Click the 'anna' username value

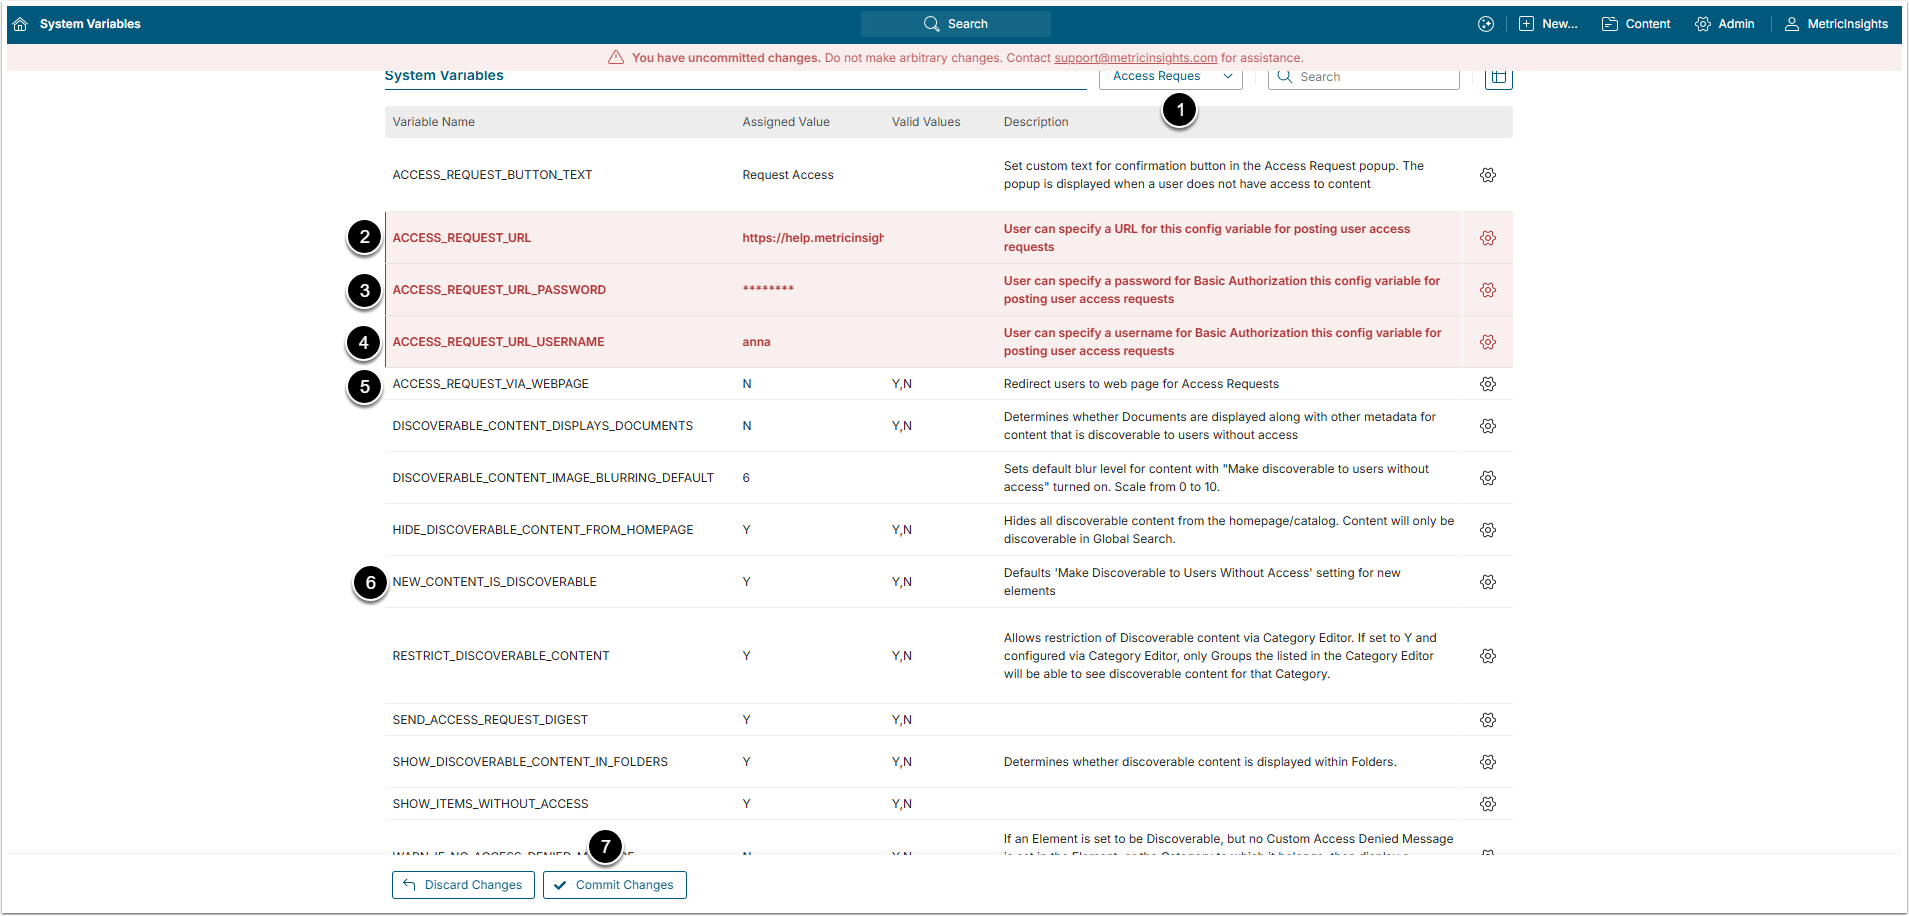coord(756,342)
